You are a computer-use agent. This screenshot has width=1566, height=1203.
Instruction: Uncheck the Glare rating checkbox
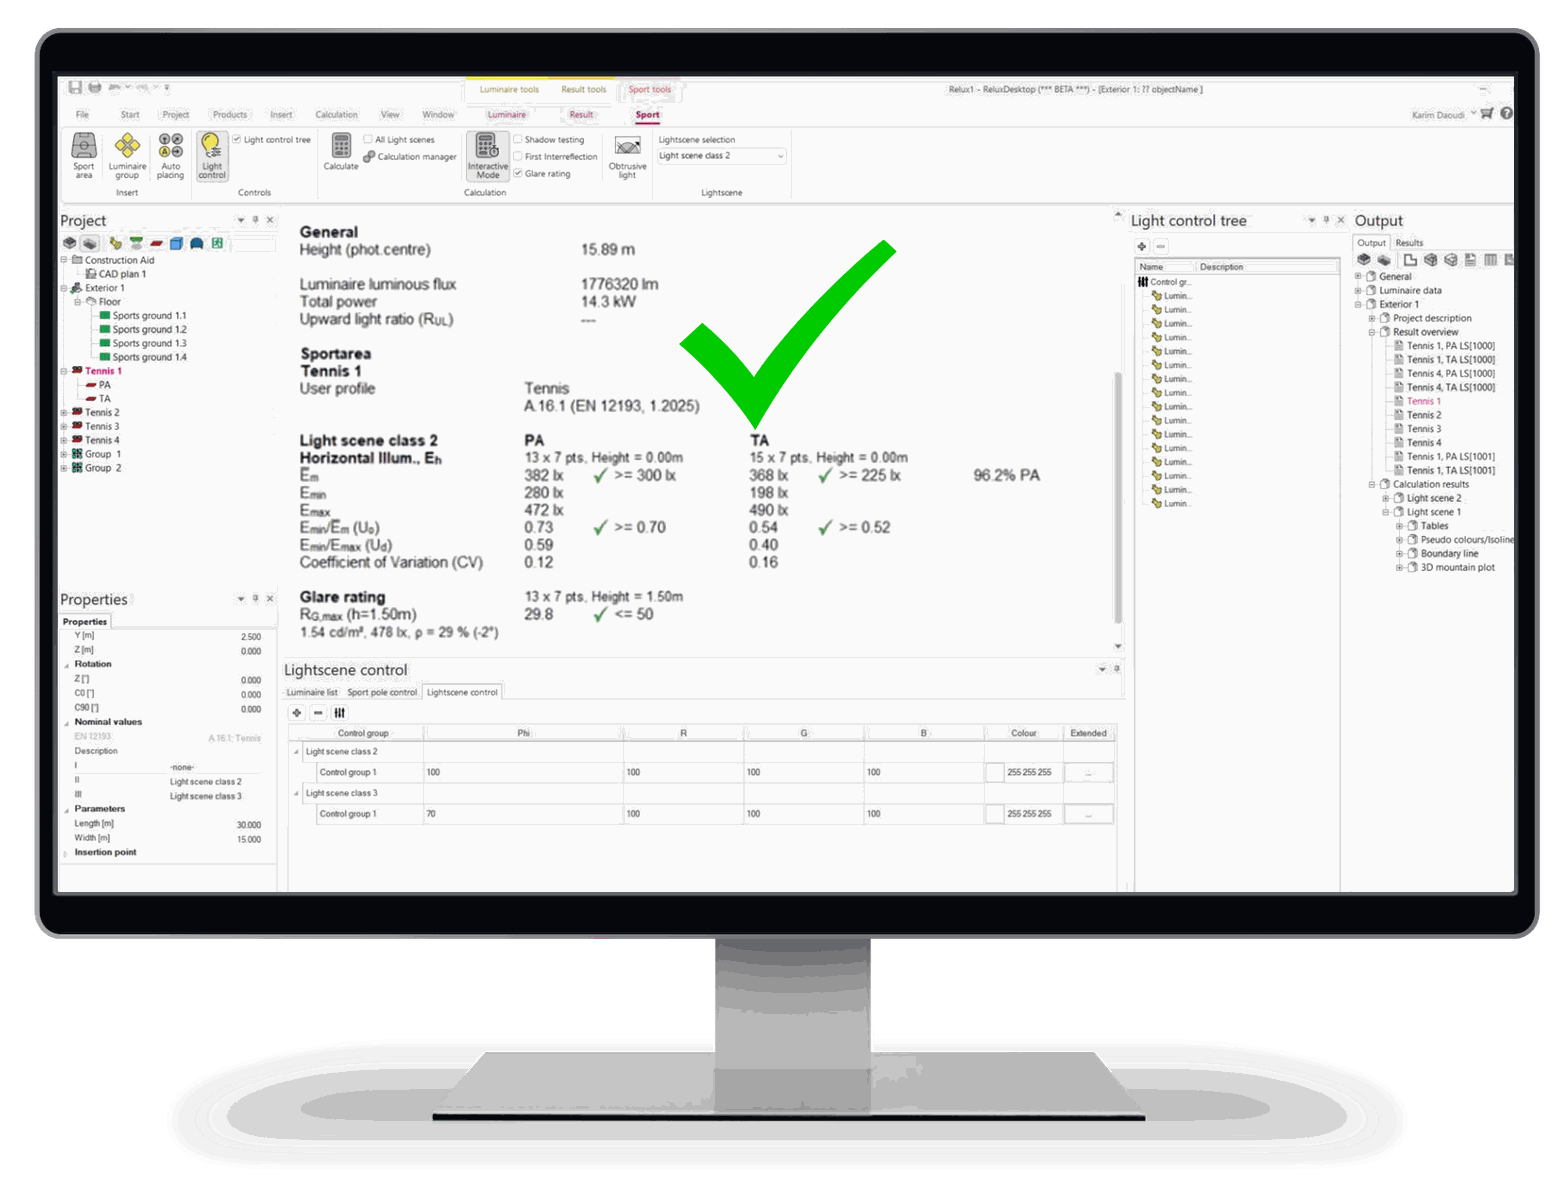(x=518, y=174)
